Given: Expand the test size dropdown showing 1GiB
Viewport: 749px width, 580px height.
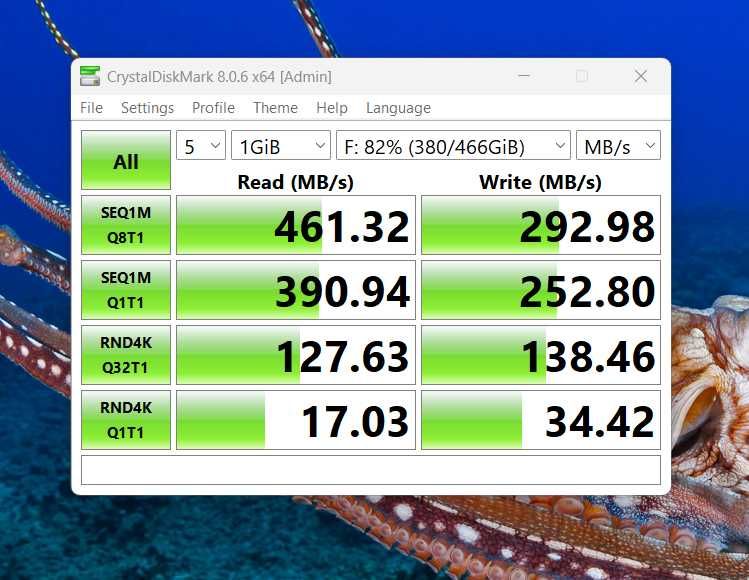Looking at the screenshot, I should [281, 145].
